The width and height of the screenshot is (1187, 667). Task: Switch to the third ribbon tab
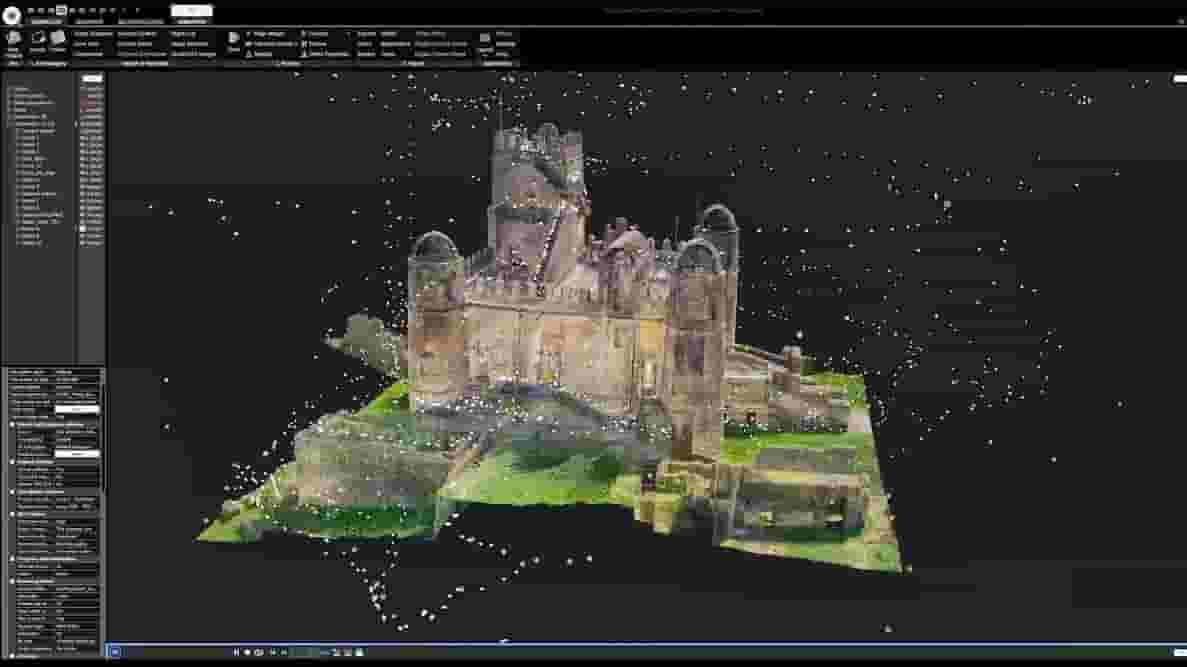click(141, 21)
